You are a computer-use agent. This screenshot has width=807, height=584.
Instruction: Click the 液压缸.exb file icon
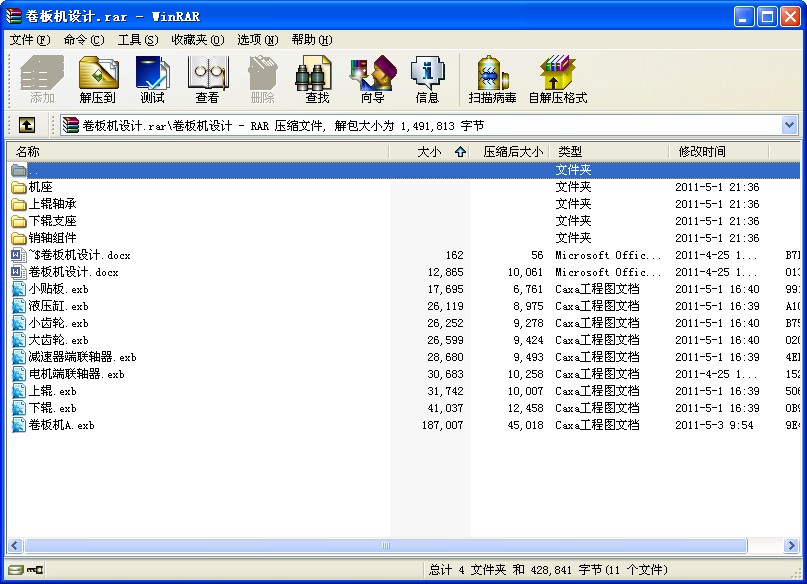(19, 306)
